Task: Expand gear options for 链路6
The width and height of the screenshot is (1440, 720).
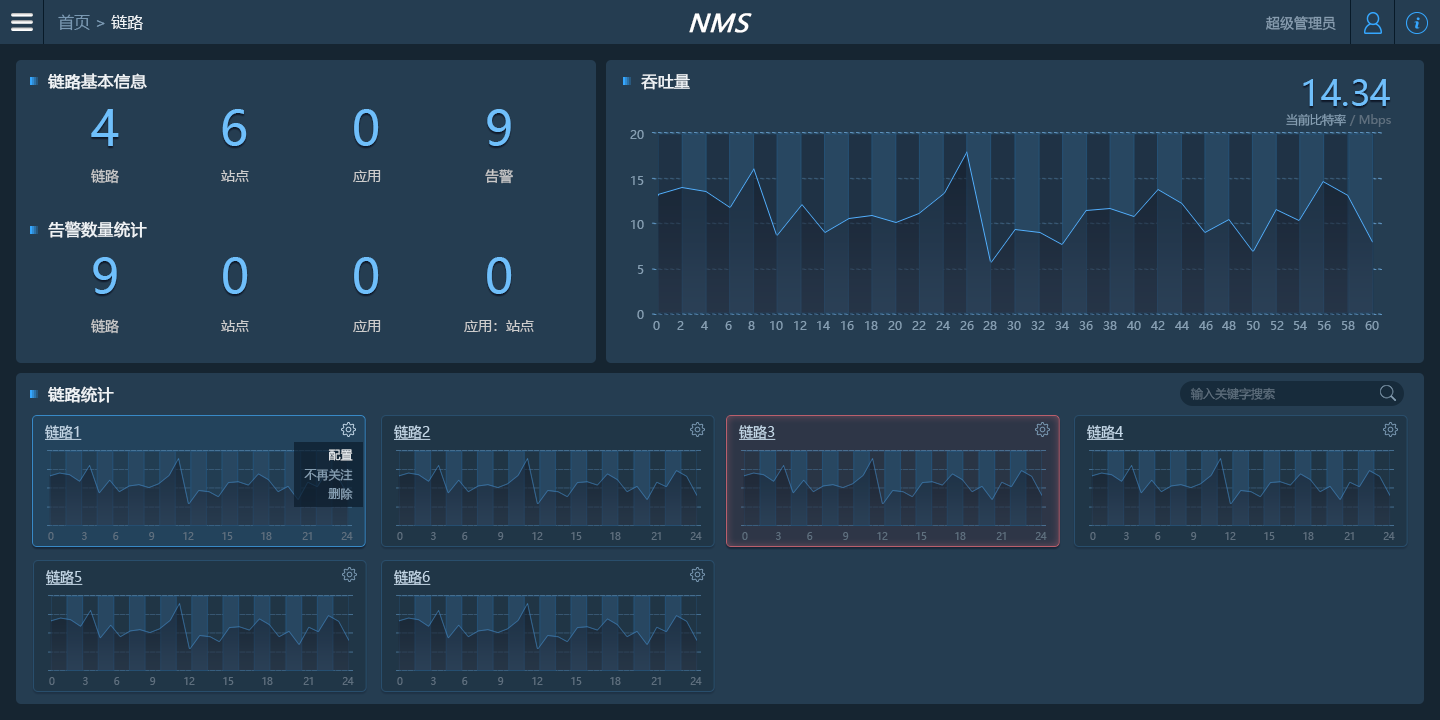Action: 697,574
